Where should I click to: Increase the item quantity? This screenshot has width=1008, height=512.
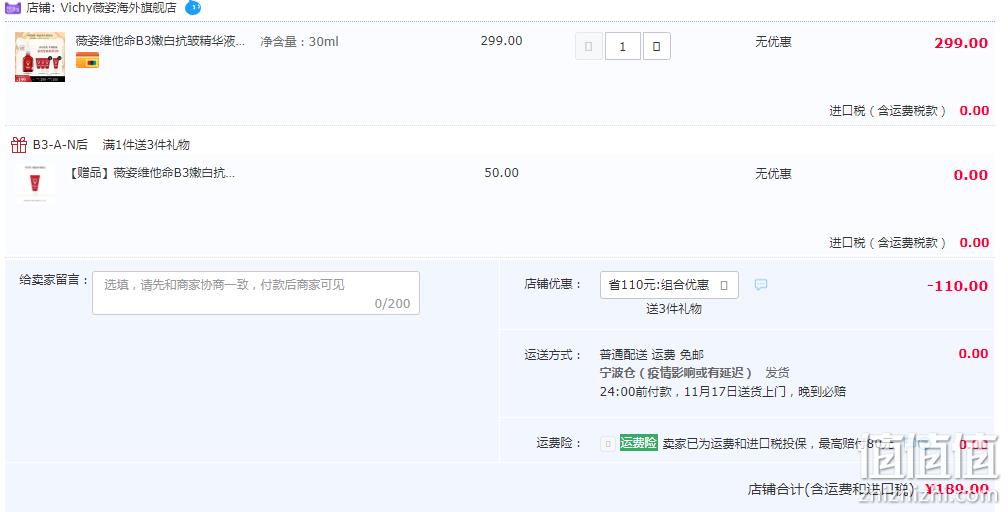(x=656, y=46)
